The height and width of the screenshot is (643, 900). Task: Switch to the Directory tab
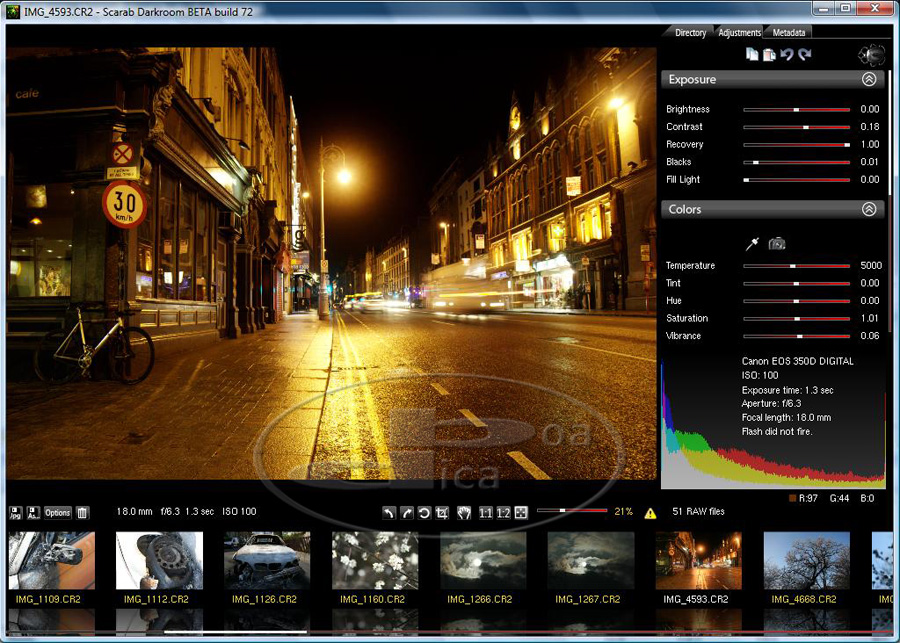(x=690, y=33)
